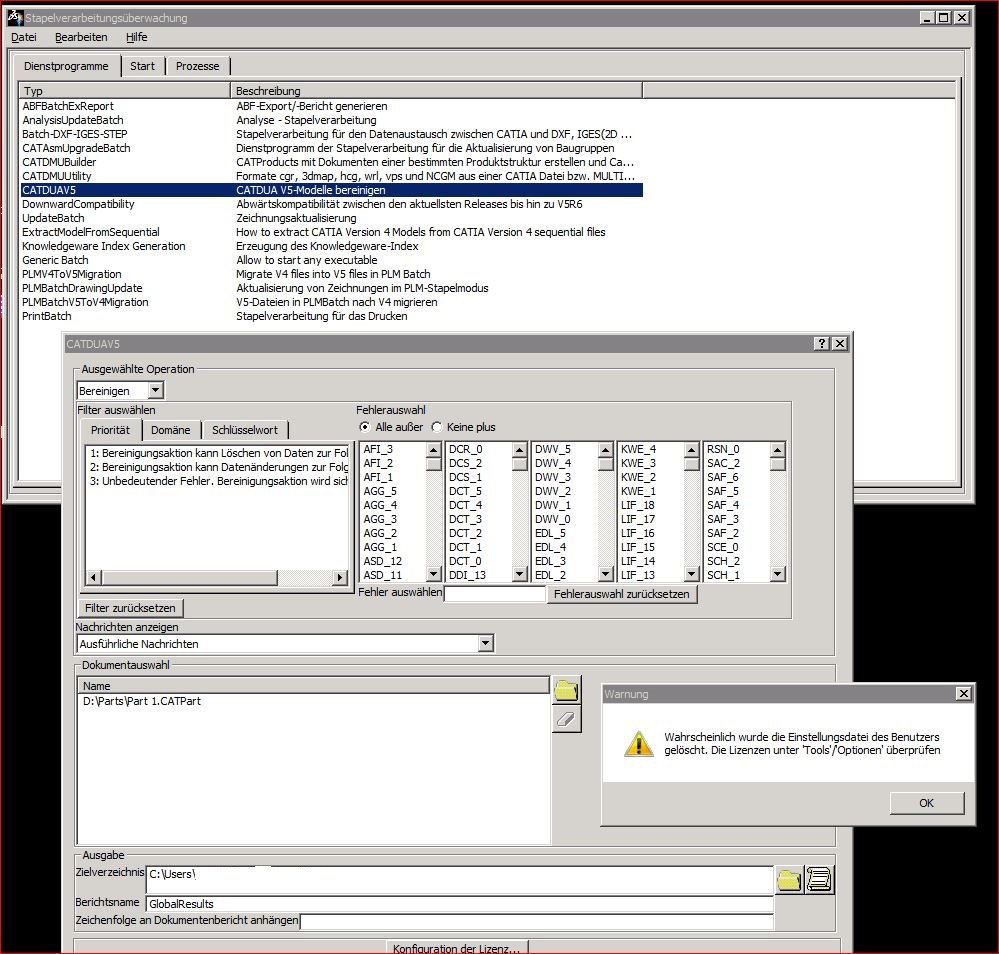Image resolution: width=999 pixels, height=954 pixels.
Task: Select the CATDMUBuilder utility
Action: pyautogui.click(x=331, y=162)
